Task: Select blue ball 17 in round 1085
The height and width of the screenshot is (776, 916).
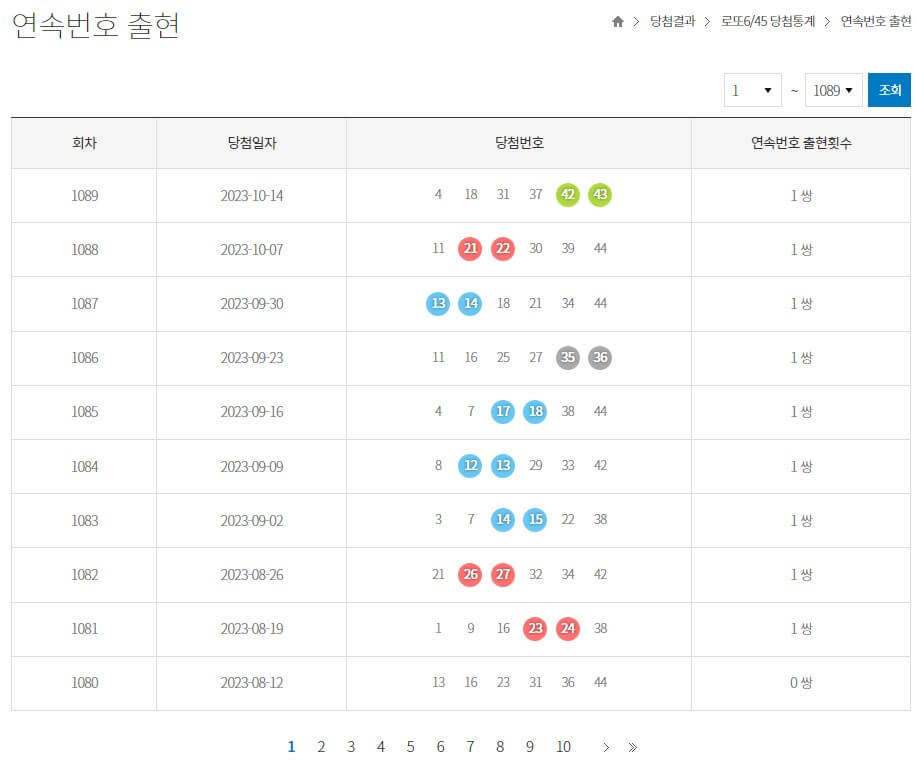Action: (x=503, y=411)
